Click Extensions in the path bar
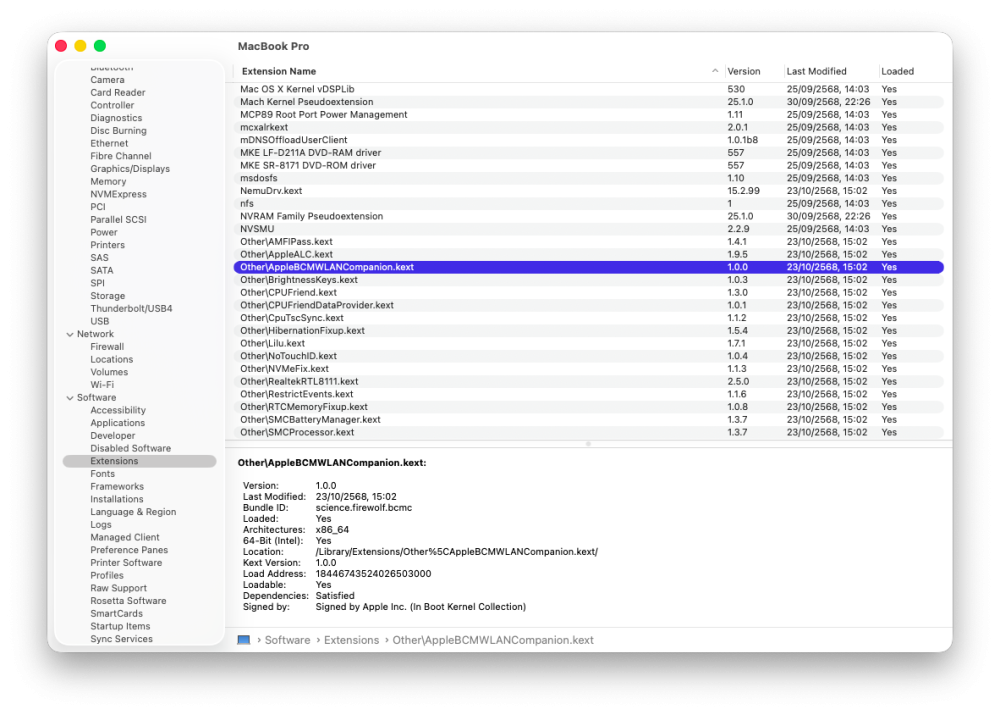Viewport: 1000px width, 715px height. coord(351,640)
